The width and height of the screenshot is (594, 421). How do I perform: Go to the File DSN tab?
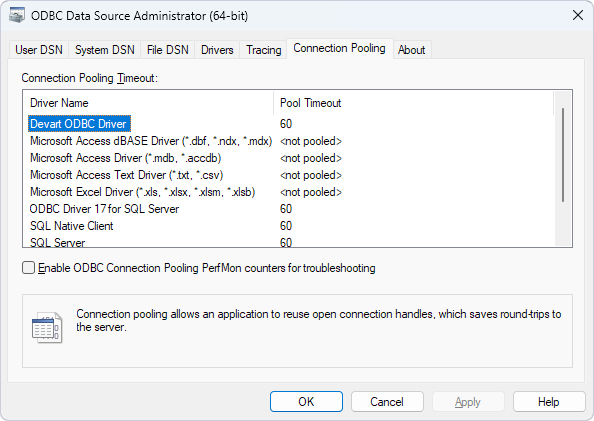[167, 50]
